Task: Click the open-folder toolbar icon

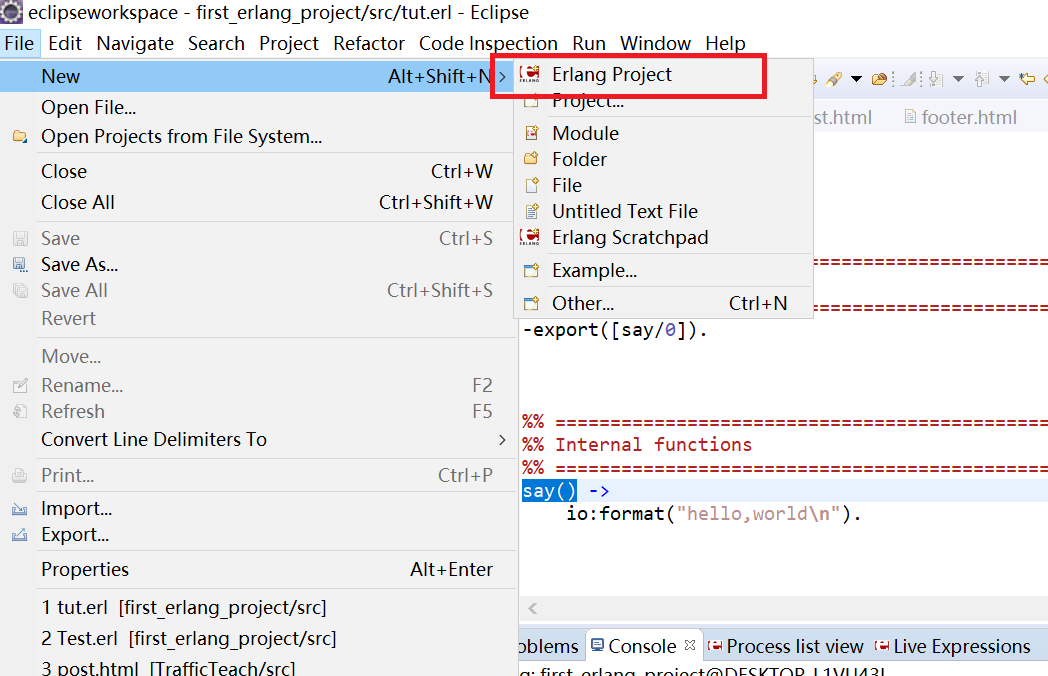Action: 880,80
